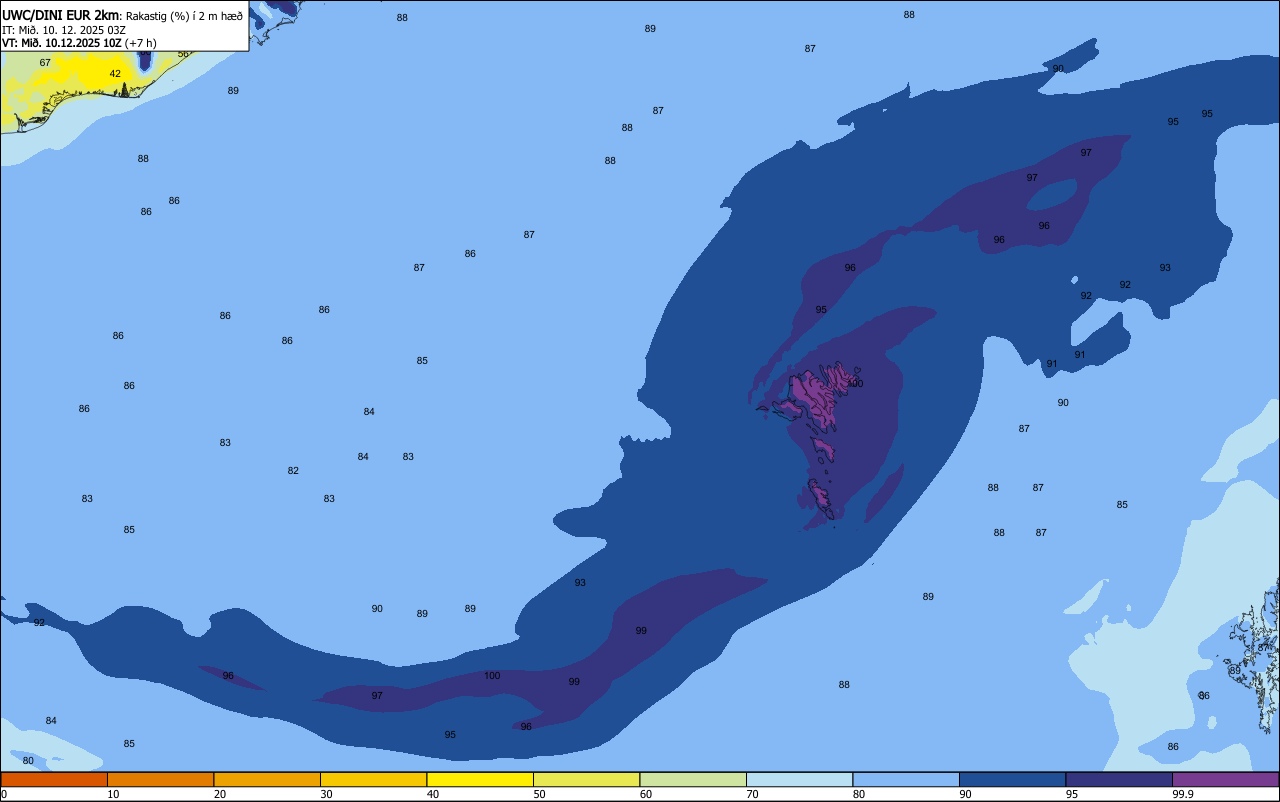Click the 'Rakastig (%) í 2 m hæð' label
This screenshot has width=1280, height=802.
tap(184, 16)
